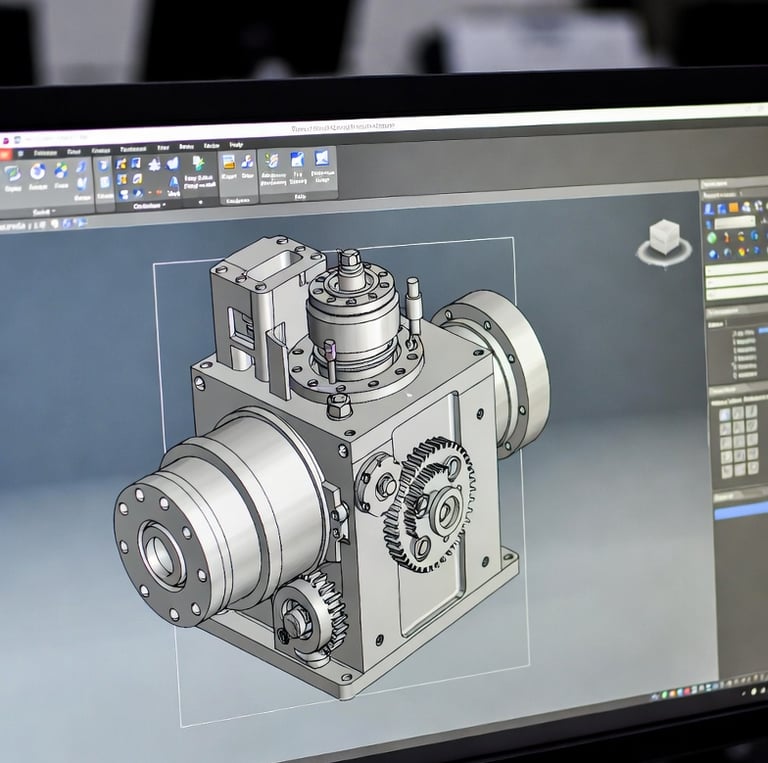Expand the Sketch group dropdown arrow in the ribbon
The width and height of the screenshot is (768, 763).
pos(53,211)
